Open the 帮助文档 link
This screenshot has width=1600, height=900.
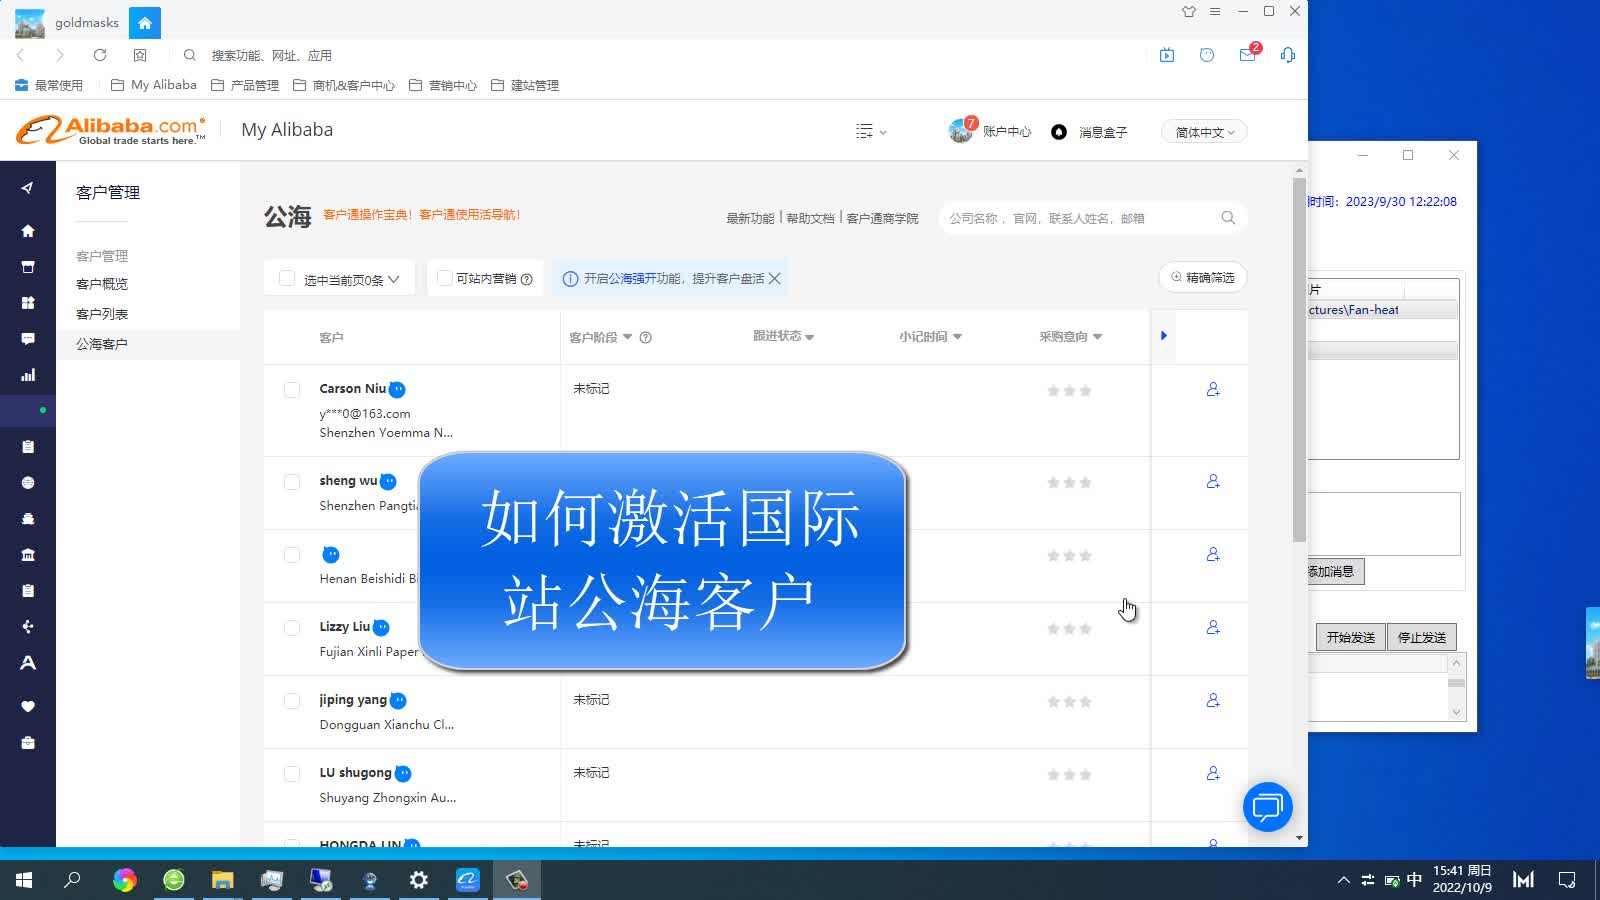click(810, 218)
